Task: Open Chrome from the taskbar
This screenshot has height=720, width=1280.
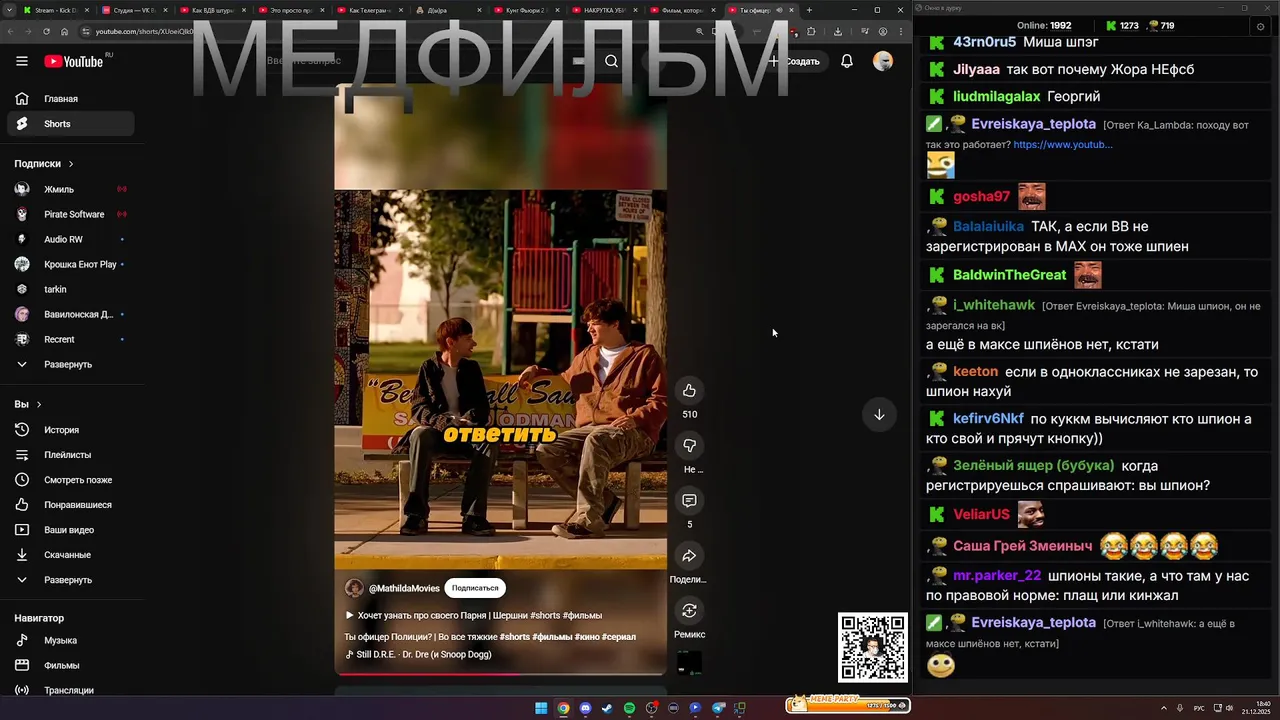Action: click(x=563, y=708)
